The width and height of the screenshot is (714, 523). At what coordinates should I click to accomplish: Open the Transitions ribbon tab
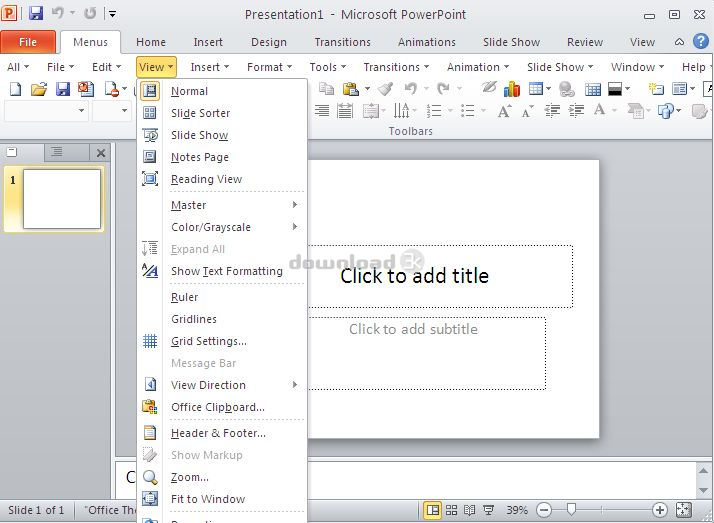pos(342,42)
